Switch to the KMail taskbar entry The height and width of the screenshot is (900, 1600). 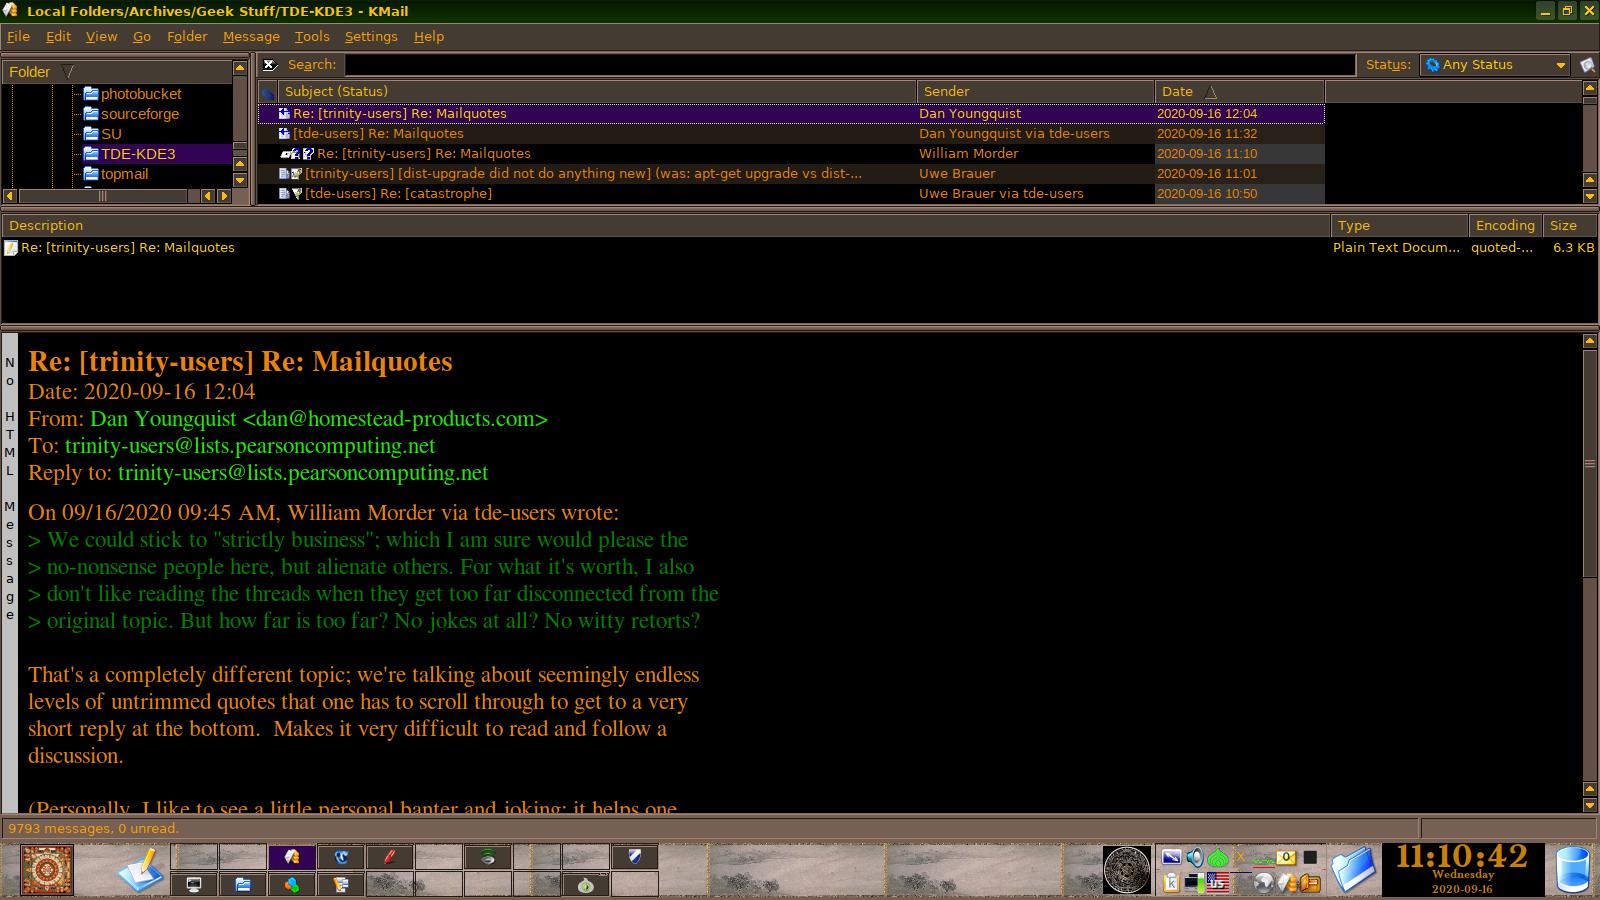coord(292,857)
